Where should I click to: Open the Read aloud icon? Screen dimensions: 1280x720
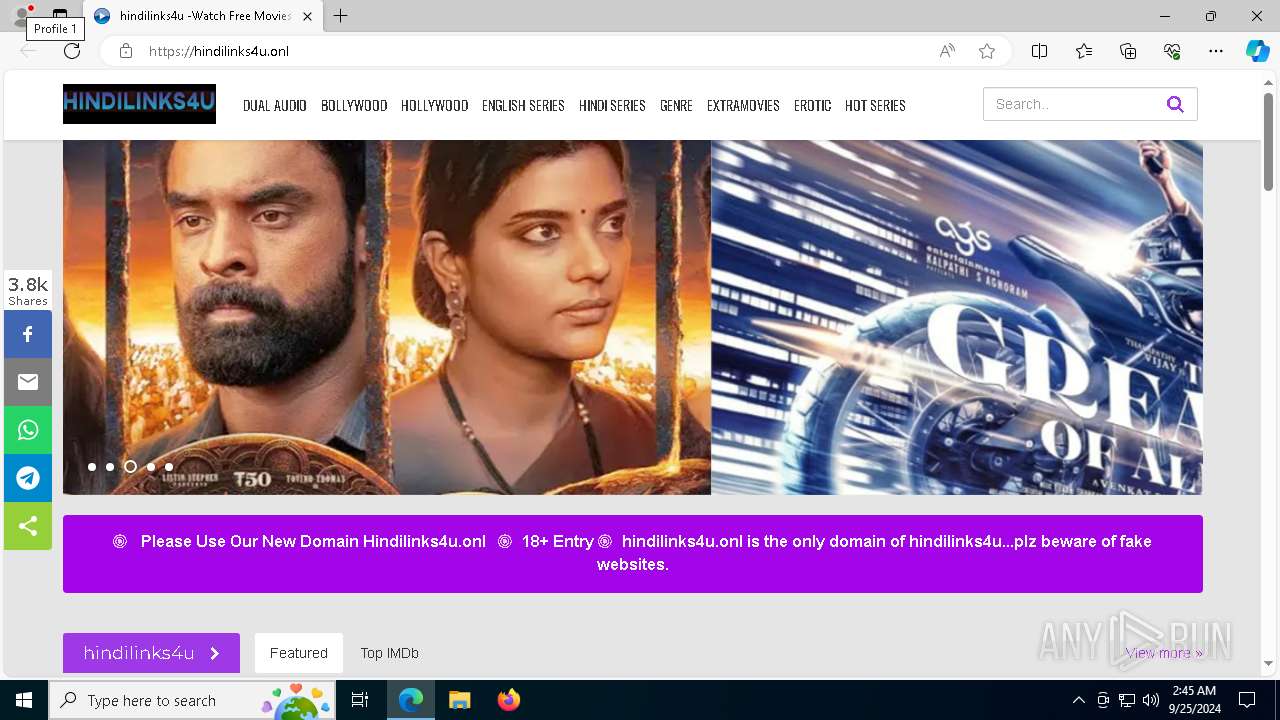(x=947, y=51)
